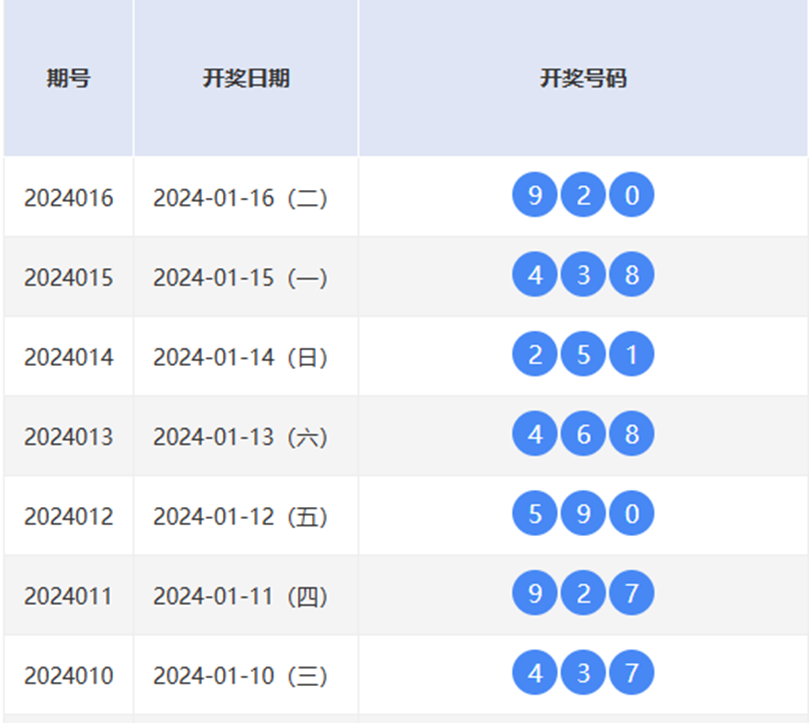Click ball 6 in issue 2024013 row
The width and height of the screenshot is (809, 723).
(x=583, y=435)
